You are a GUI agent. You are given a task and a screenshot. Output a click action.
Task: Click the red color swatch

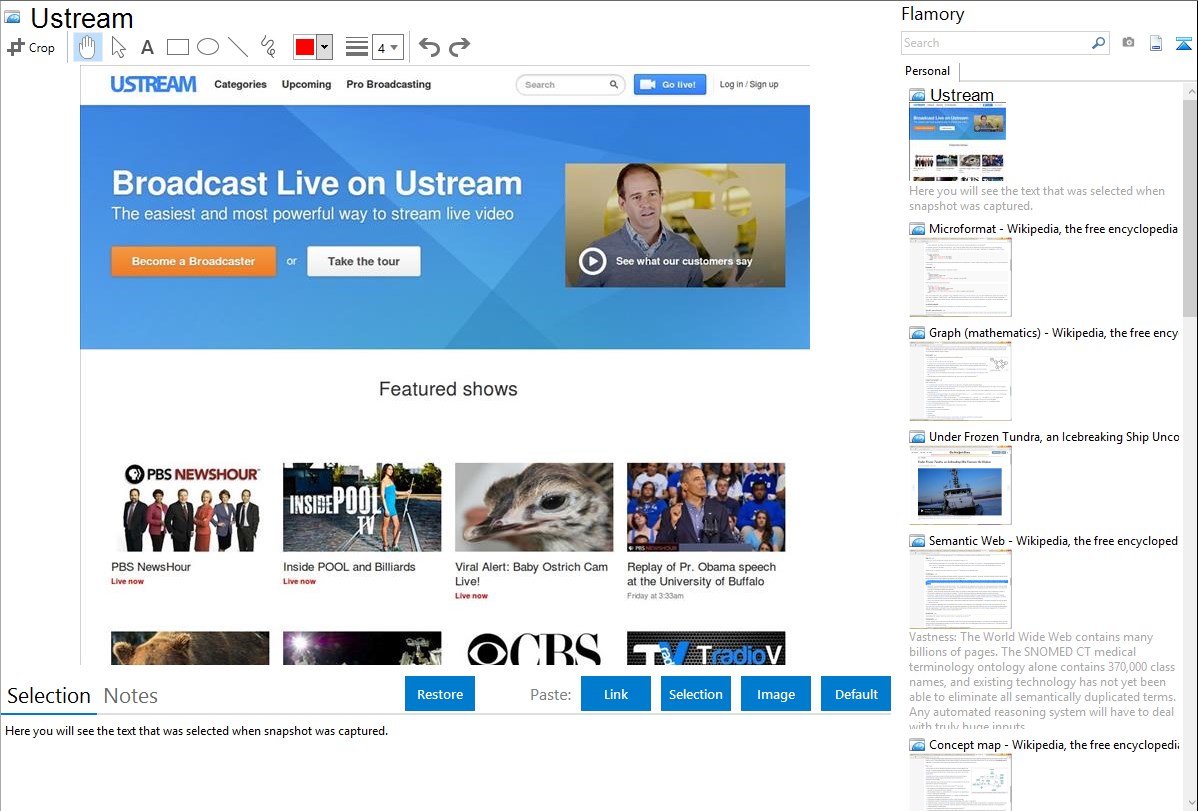click(x=304, y=47)
